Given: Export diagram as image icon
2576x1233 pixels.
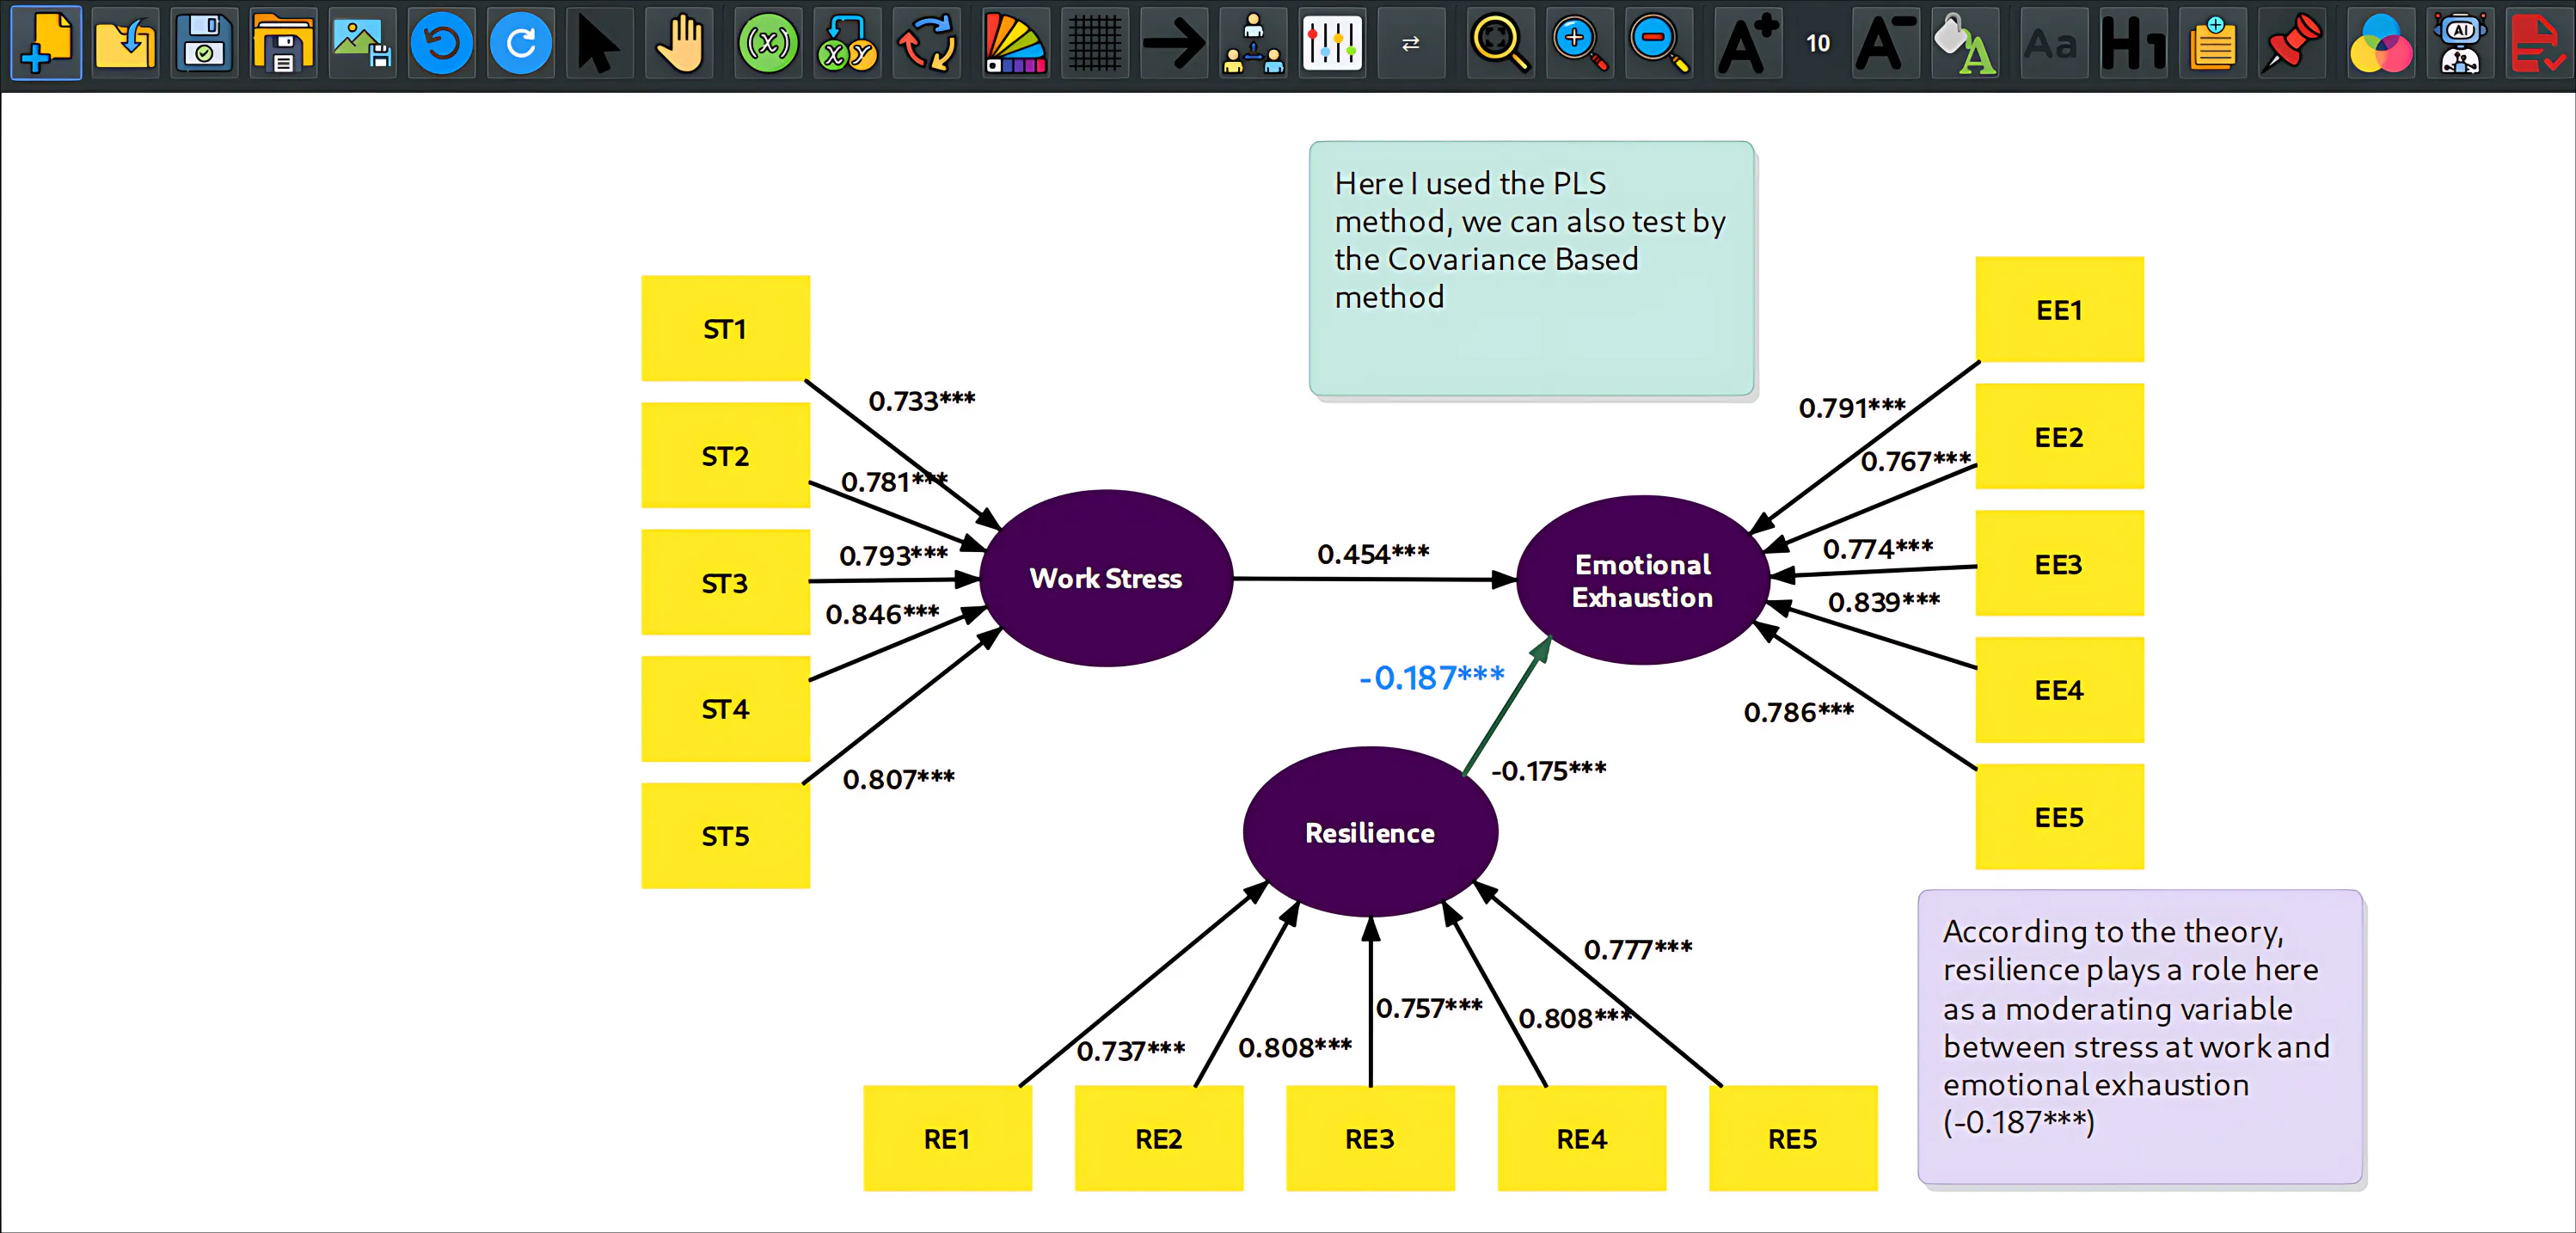Looking at the screenshot, I should (362, 43).
